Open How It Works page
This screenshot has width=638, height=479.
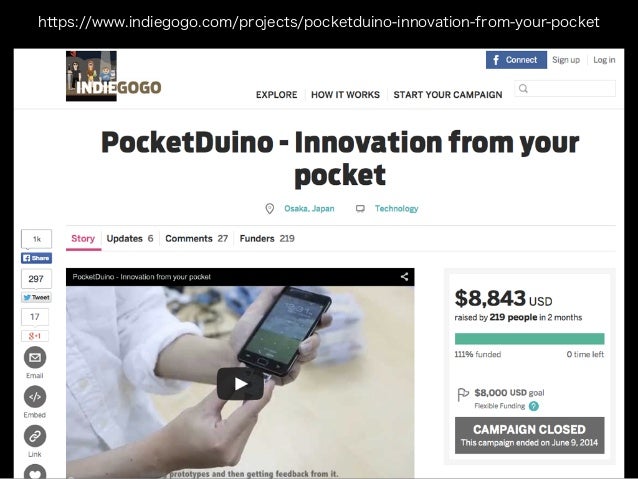[345, 95]
